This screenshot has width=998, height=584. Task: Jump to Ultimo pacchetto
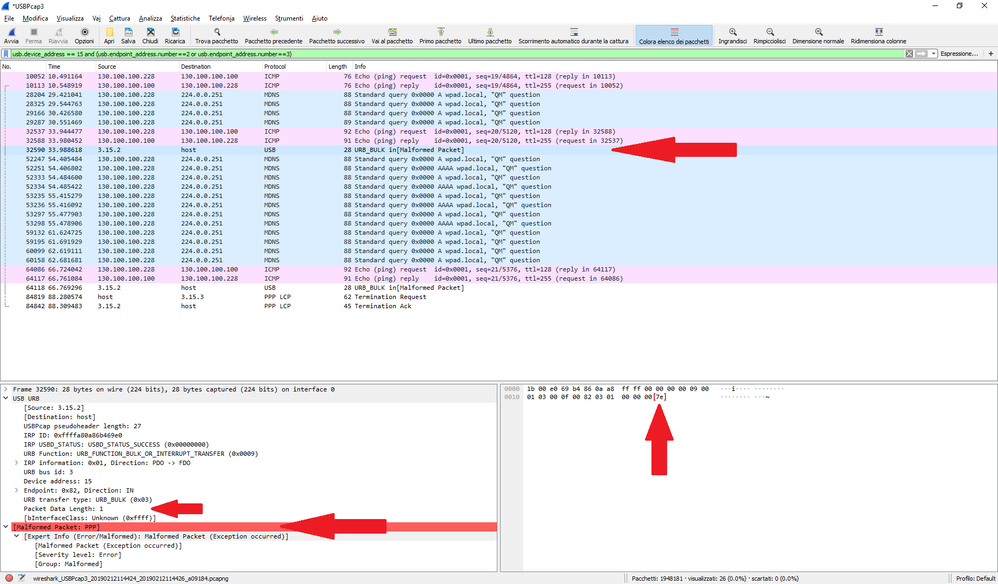(x=489, y=36)
